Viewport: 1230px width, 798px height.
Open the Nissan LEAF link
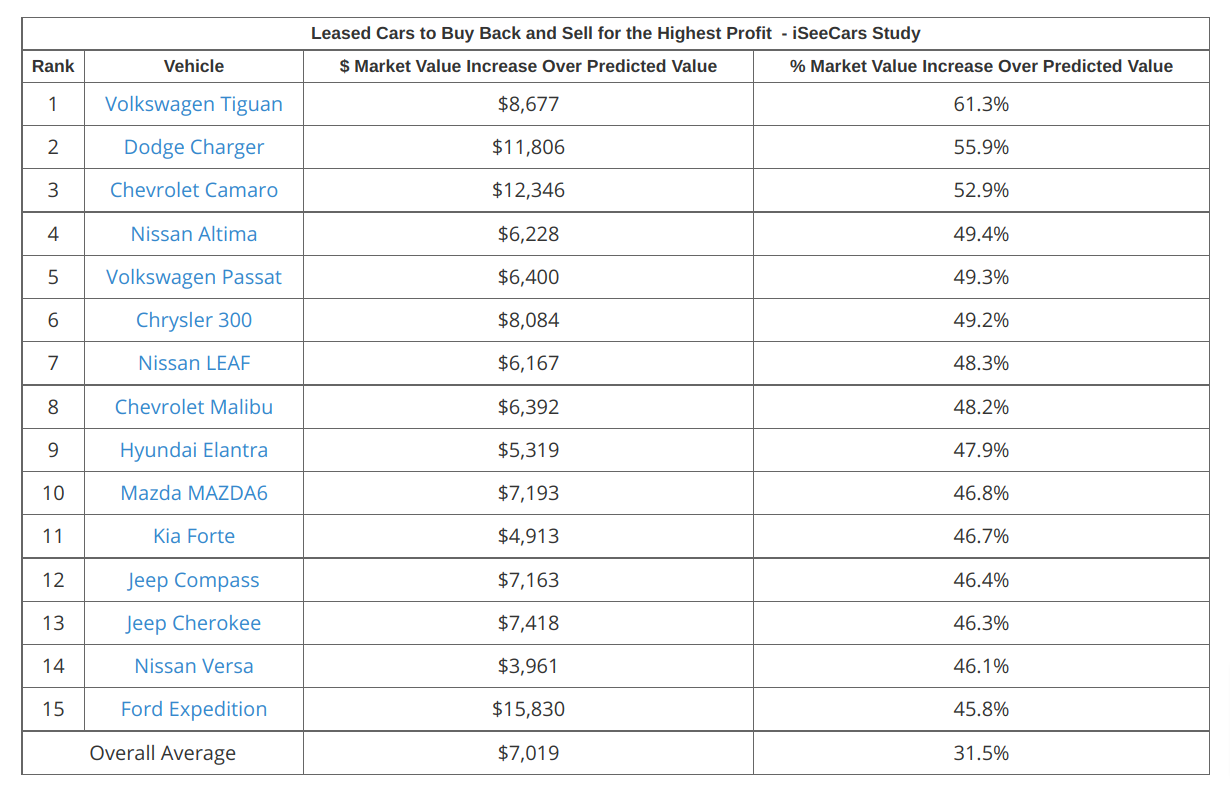[x=194, y=363]
